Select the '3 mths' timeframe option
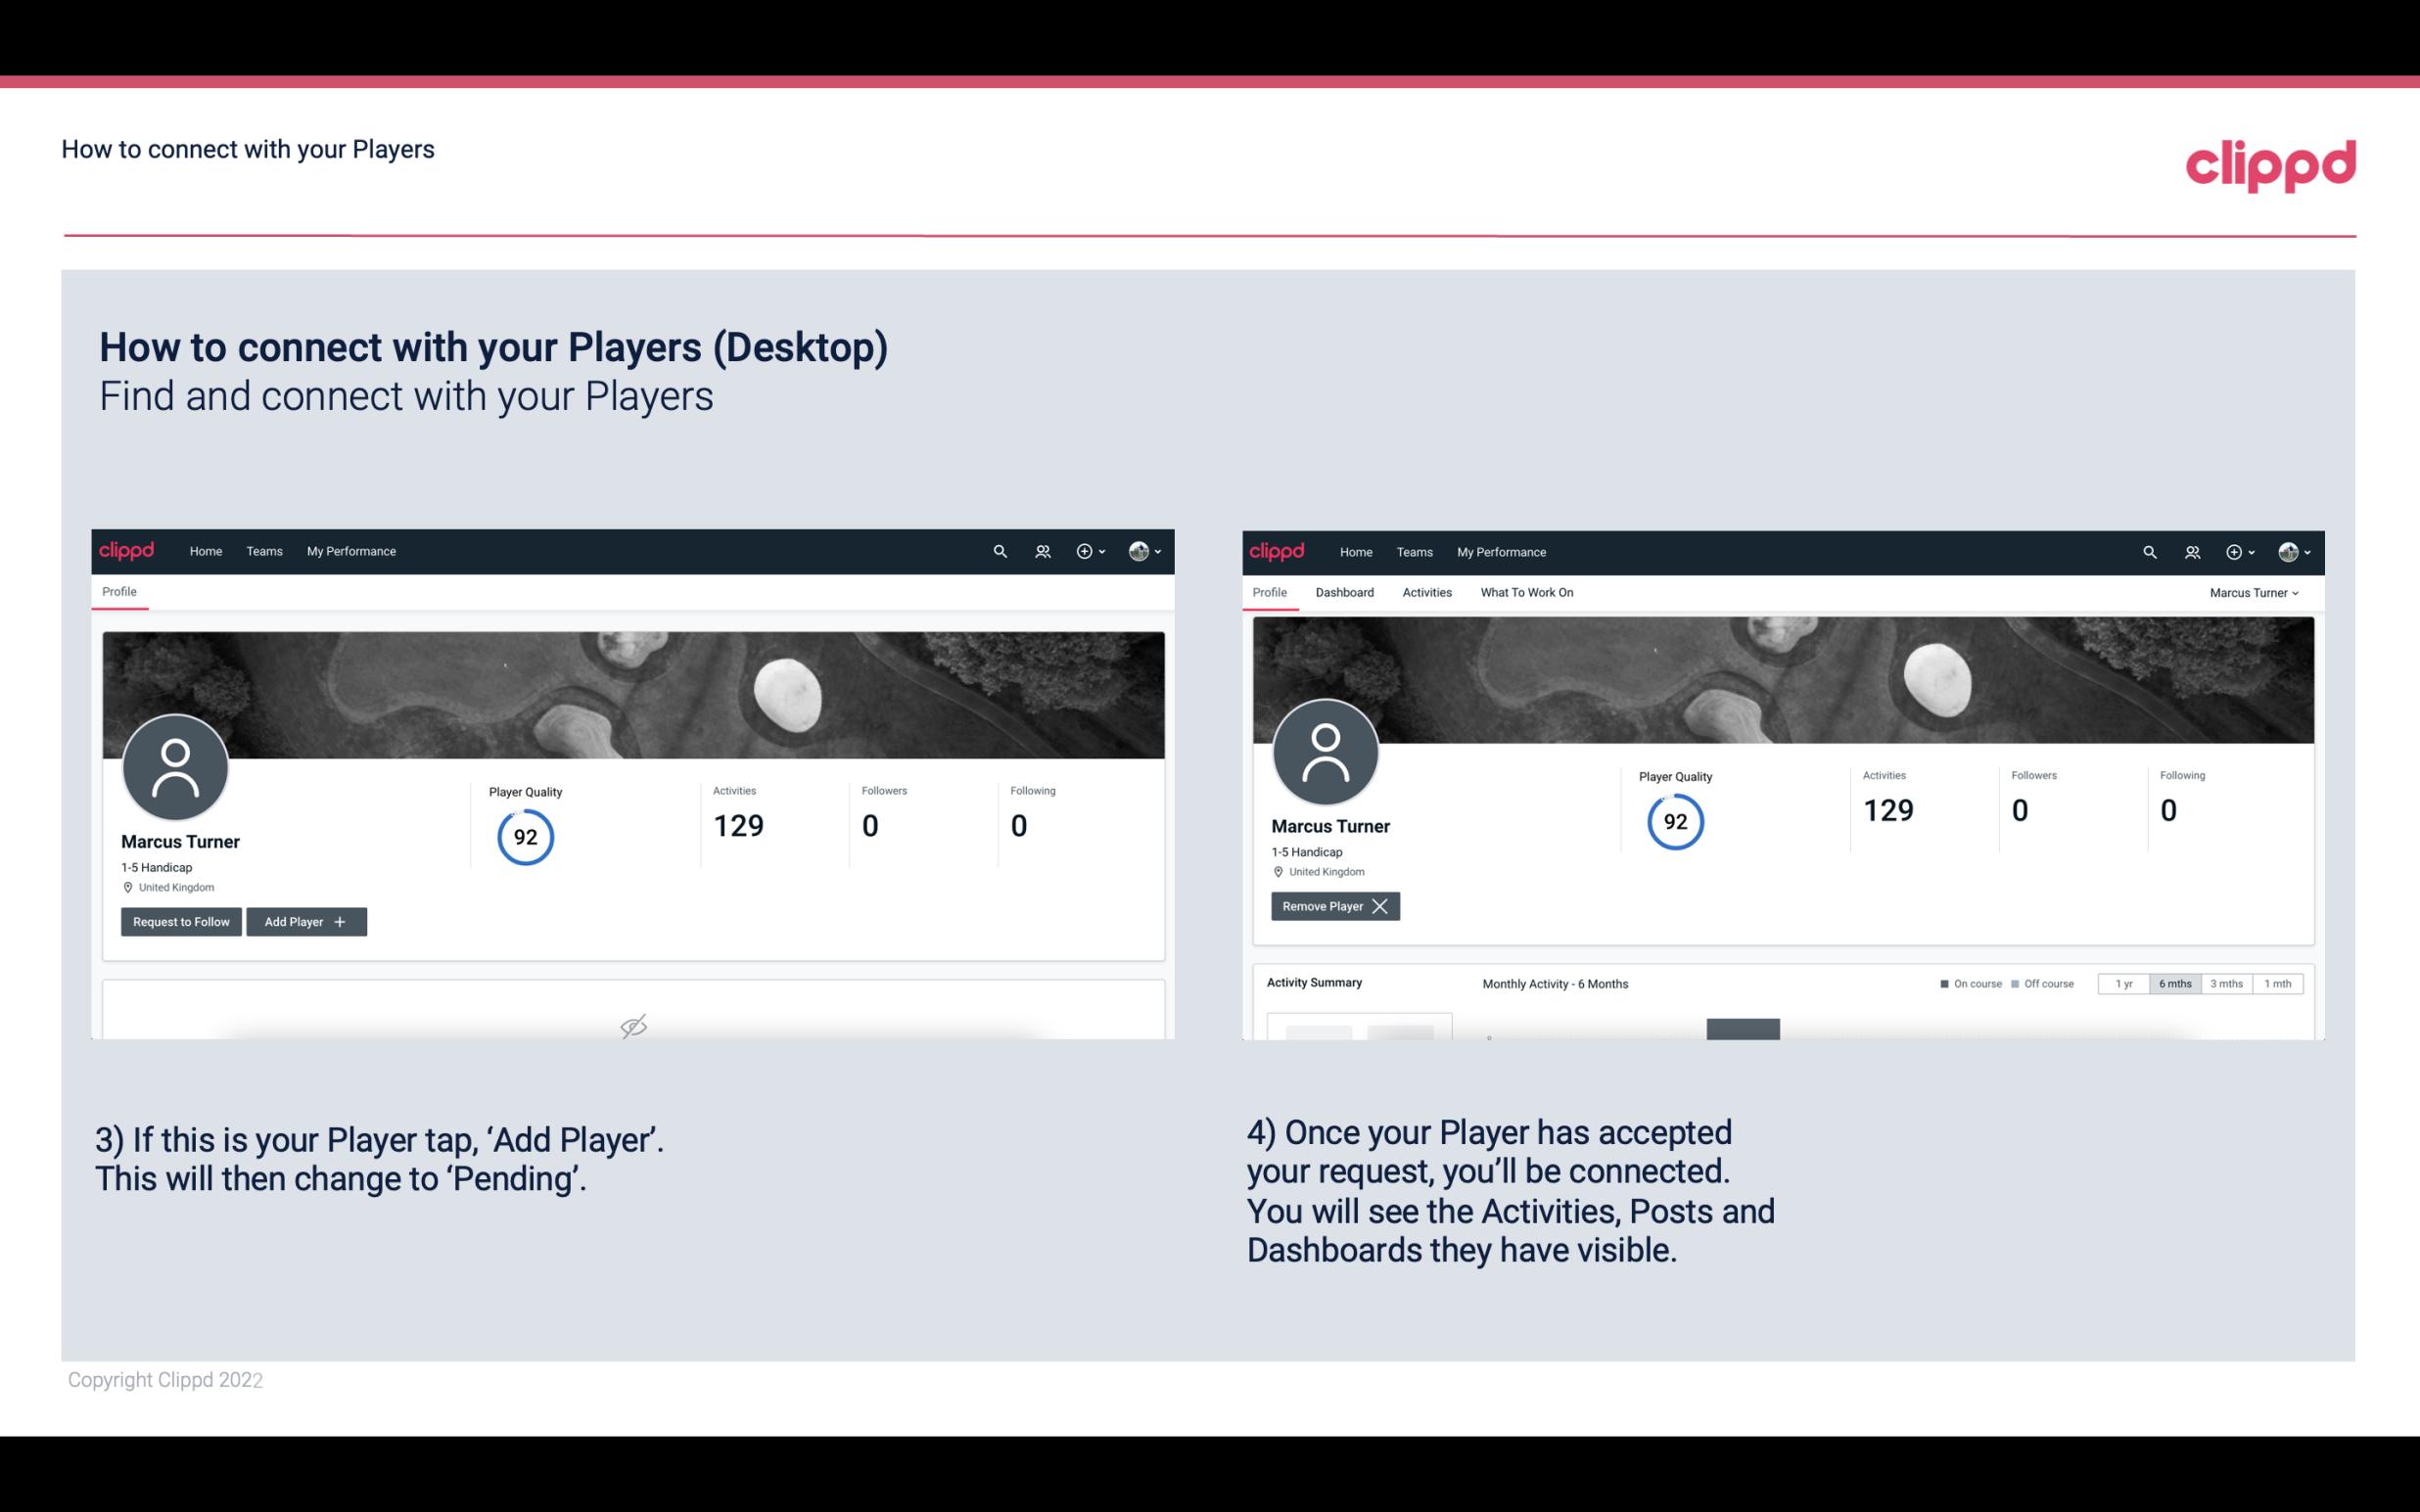Image resolution: width=2420 pixels, height=1512 pixels. click(2226, 985)
